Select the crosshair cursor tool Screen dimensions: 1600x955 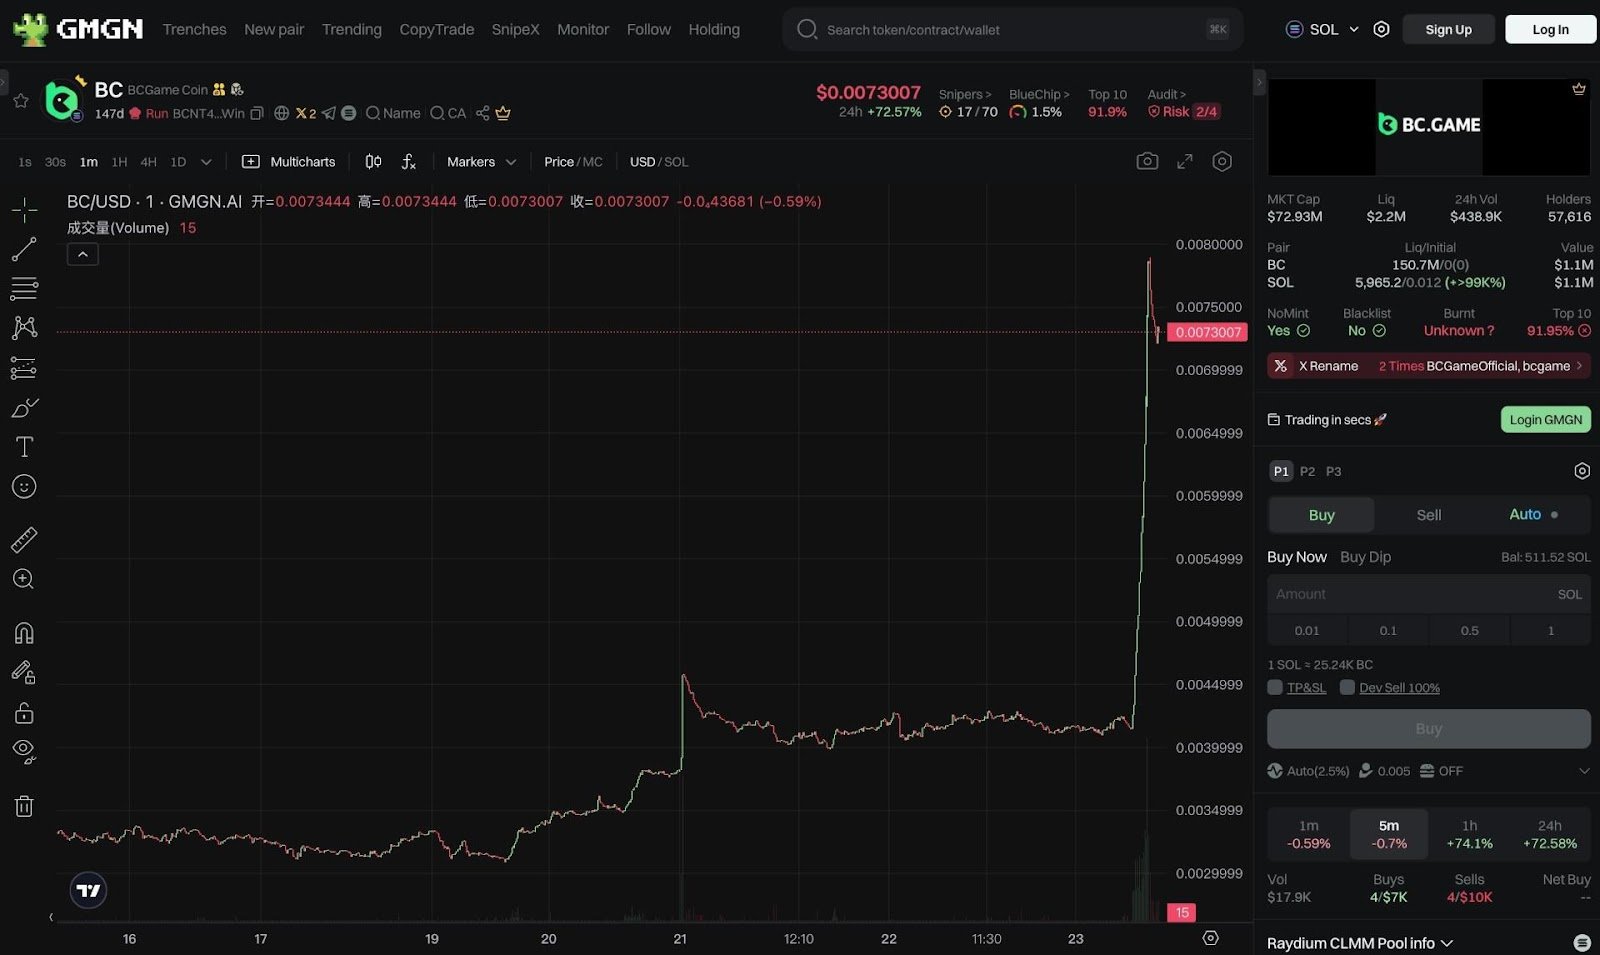[x=23, y=209]
